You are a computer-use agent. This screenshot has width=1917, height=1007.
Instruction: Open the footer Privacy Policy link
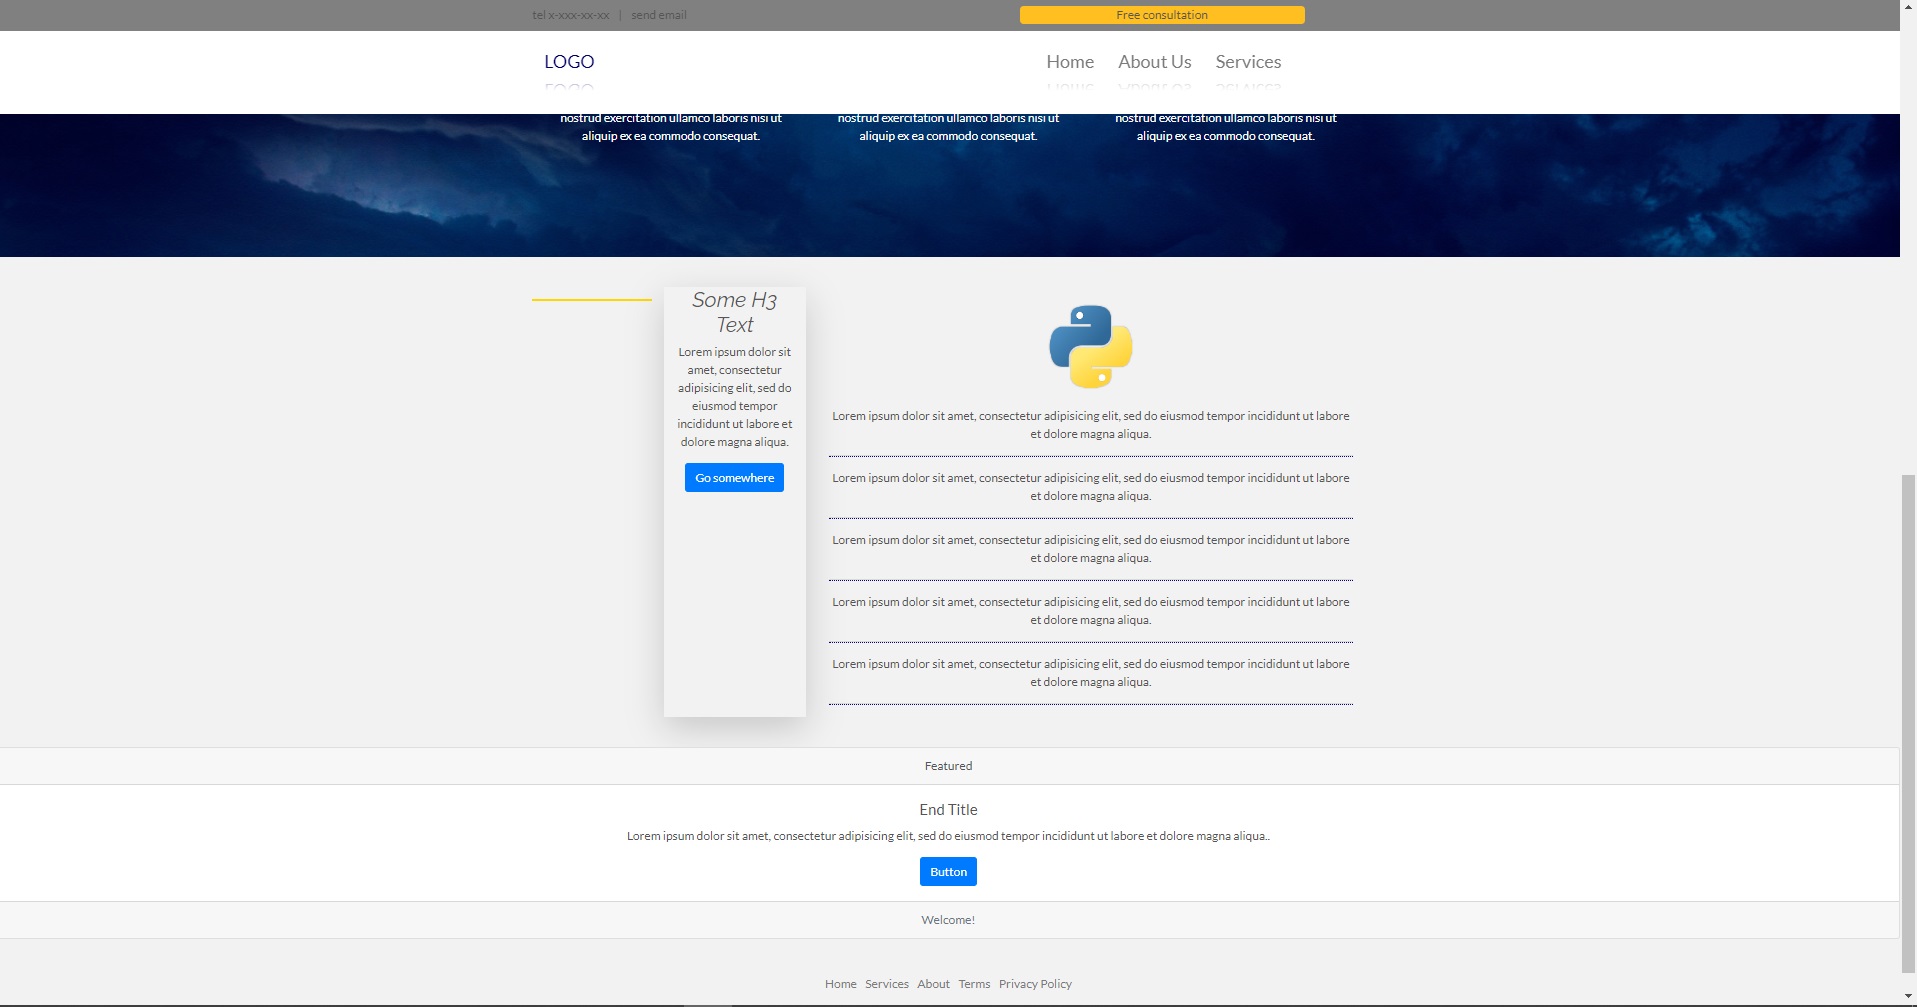point(1035,984)
